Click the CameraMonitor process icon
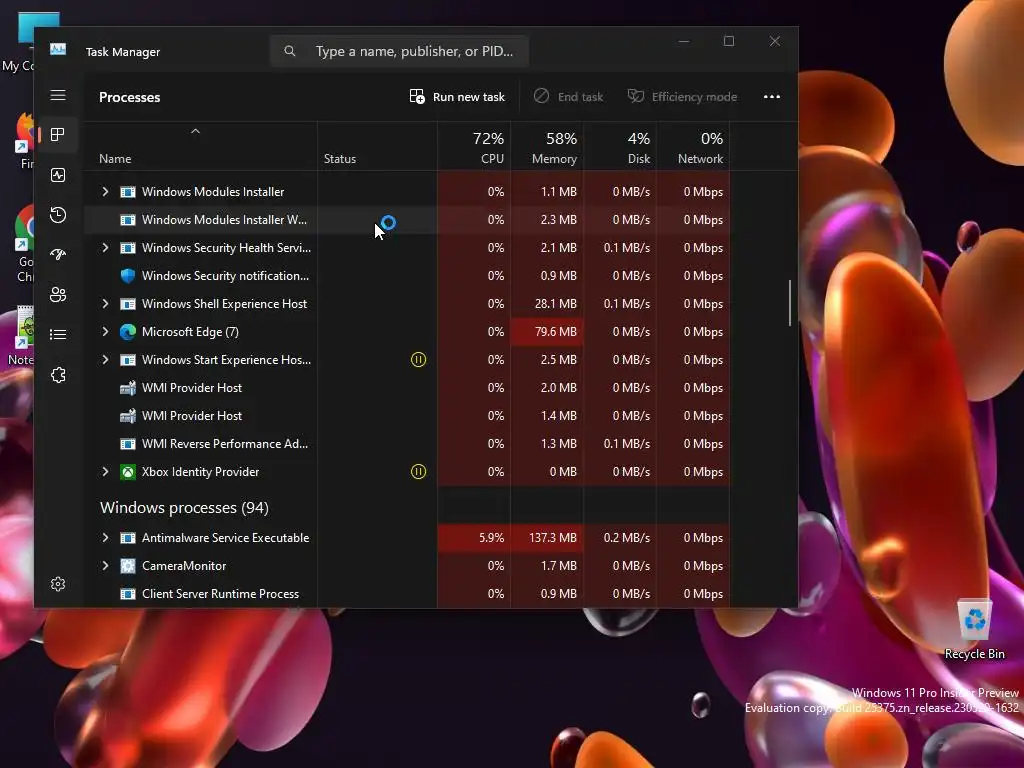Image resolution: width=1024 pixels, height=768 pixels. [128, 566]
